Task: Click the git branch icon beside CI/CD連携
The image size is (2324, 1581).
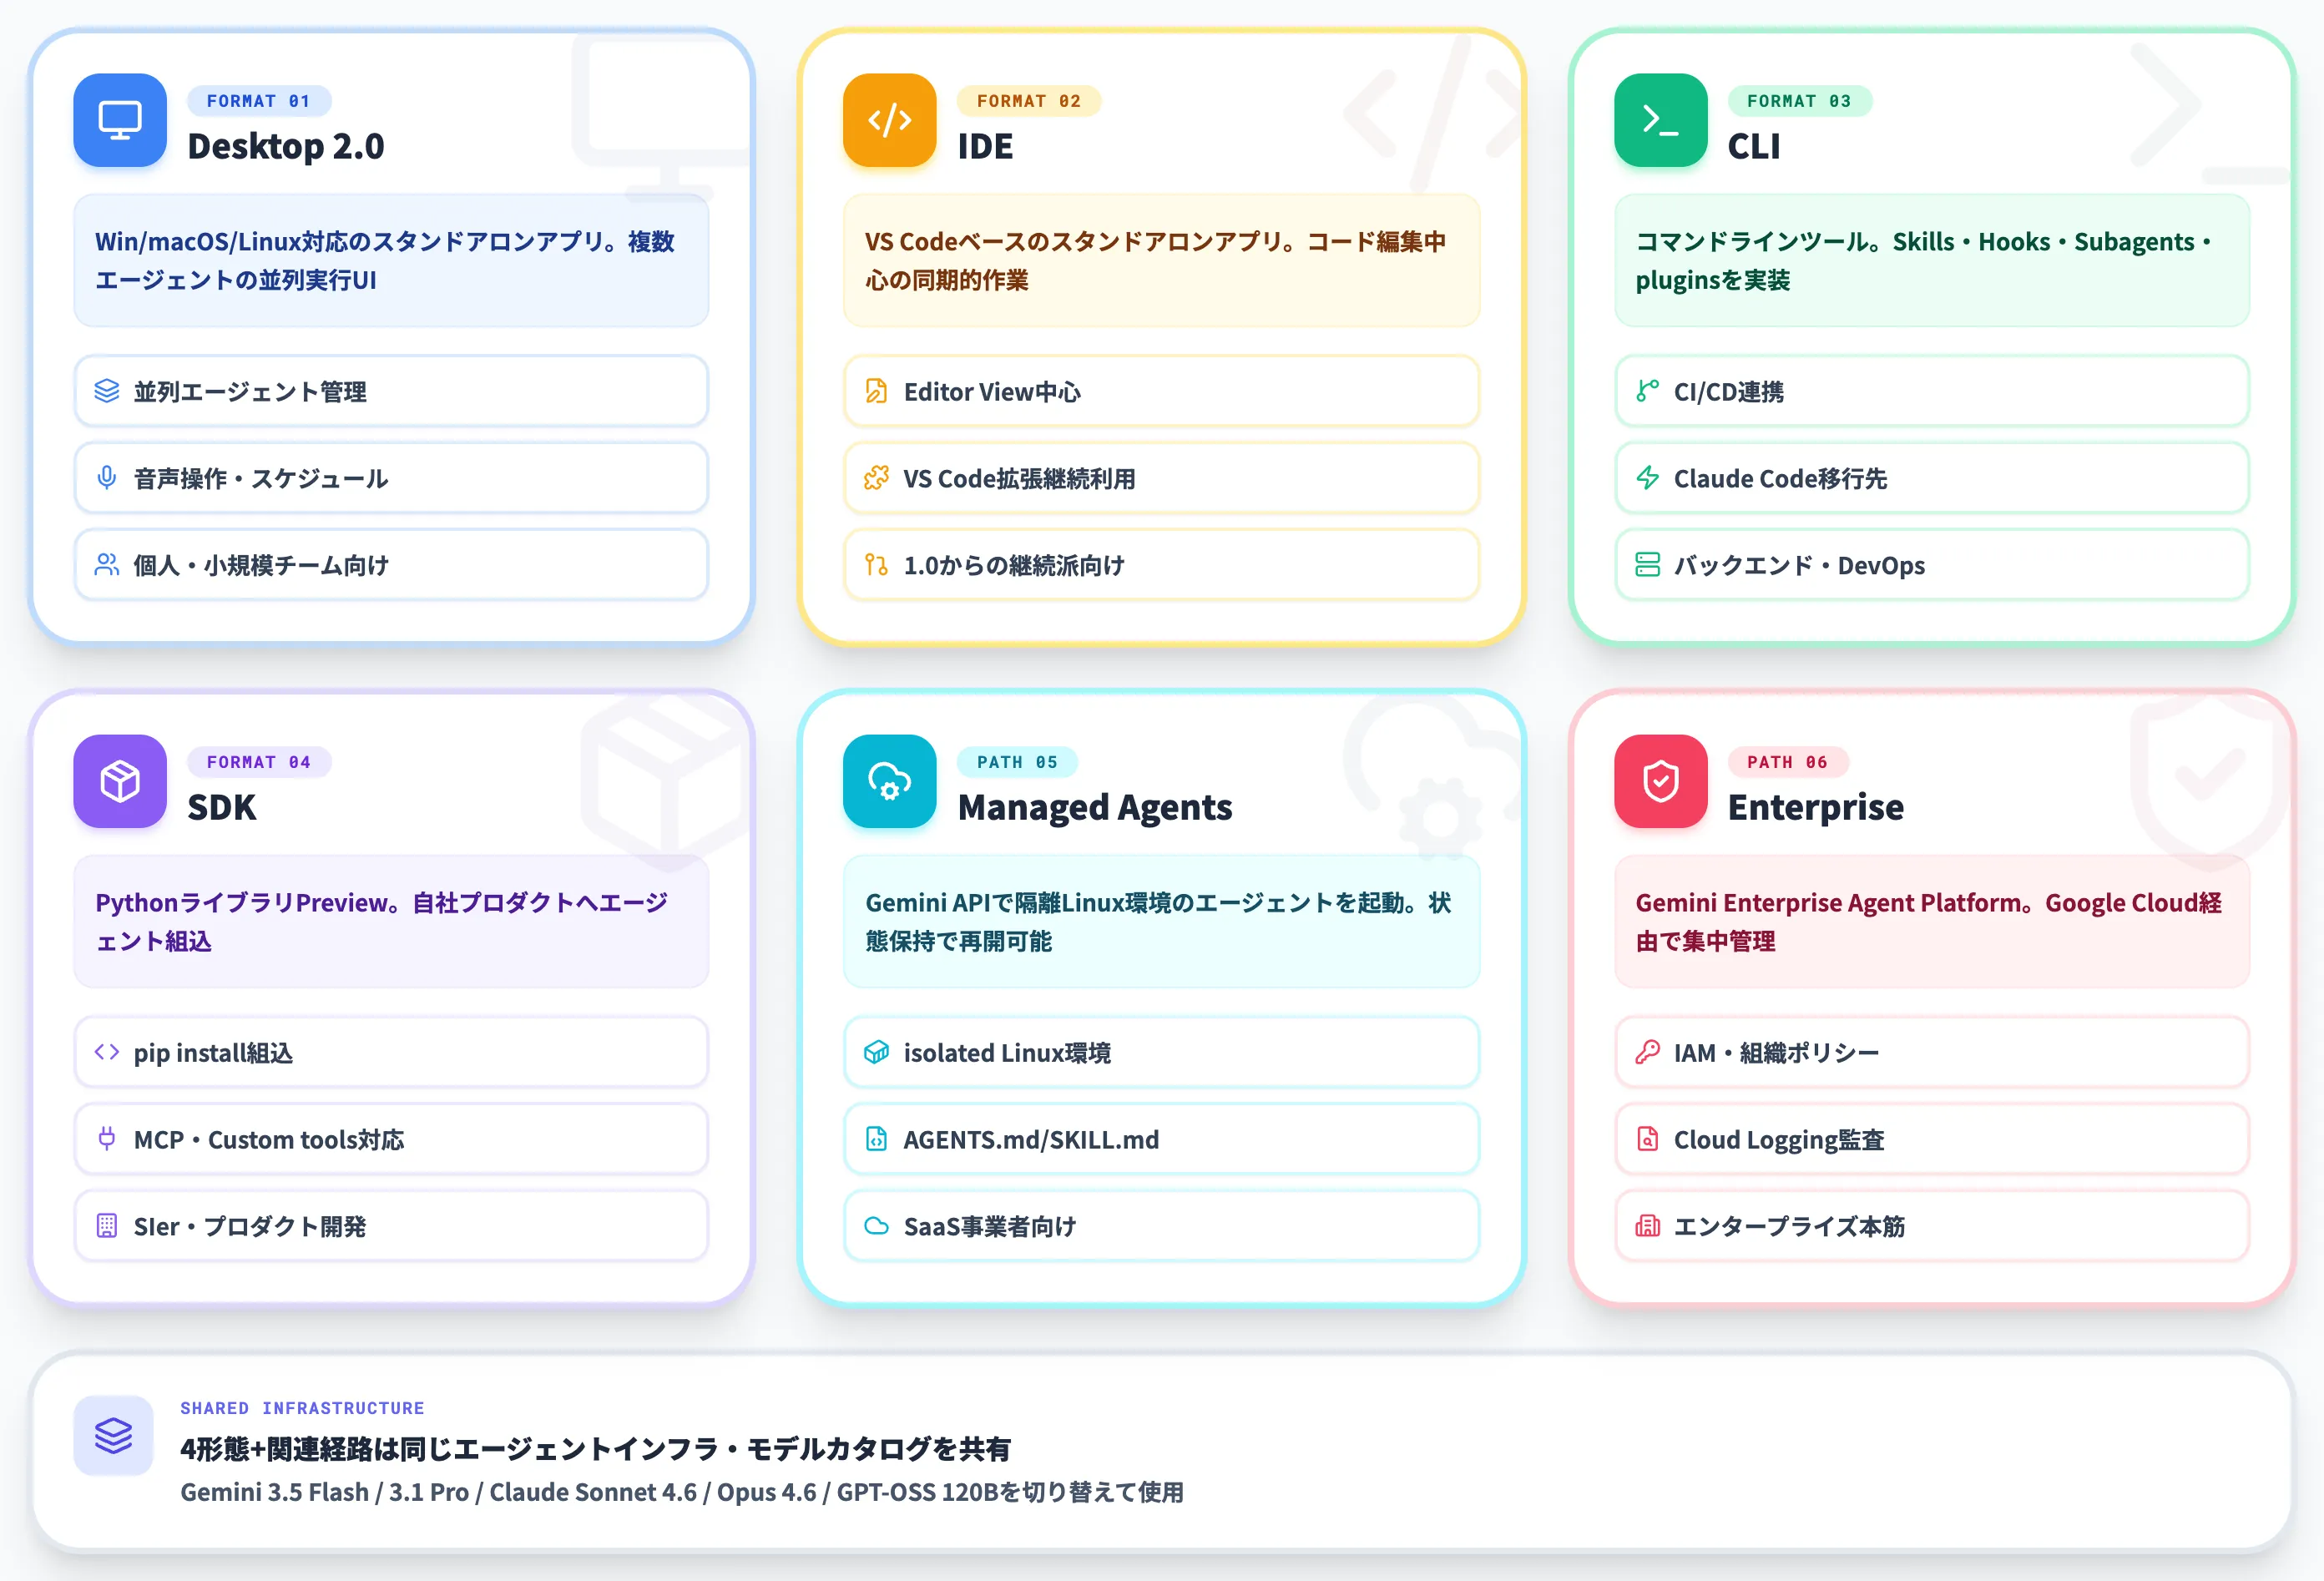Action: tap(1647, 391)
